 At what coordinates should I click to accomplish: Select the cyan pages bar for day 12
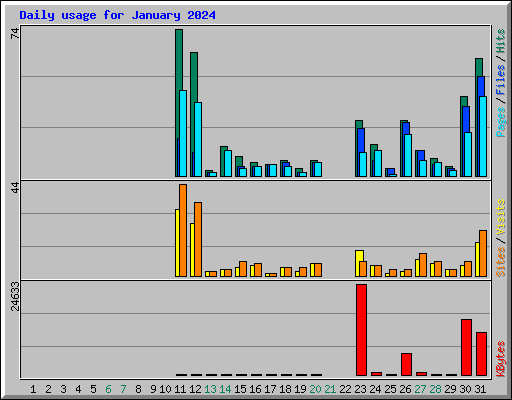[x=198, y=139]
